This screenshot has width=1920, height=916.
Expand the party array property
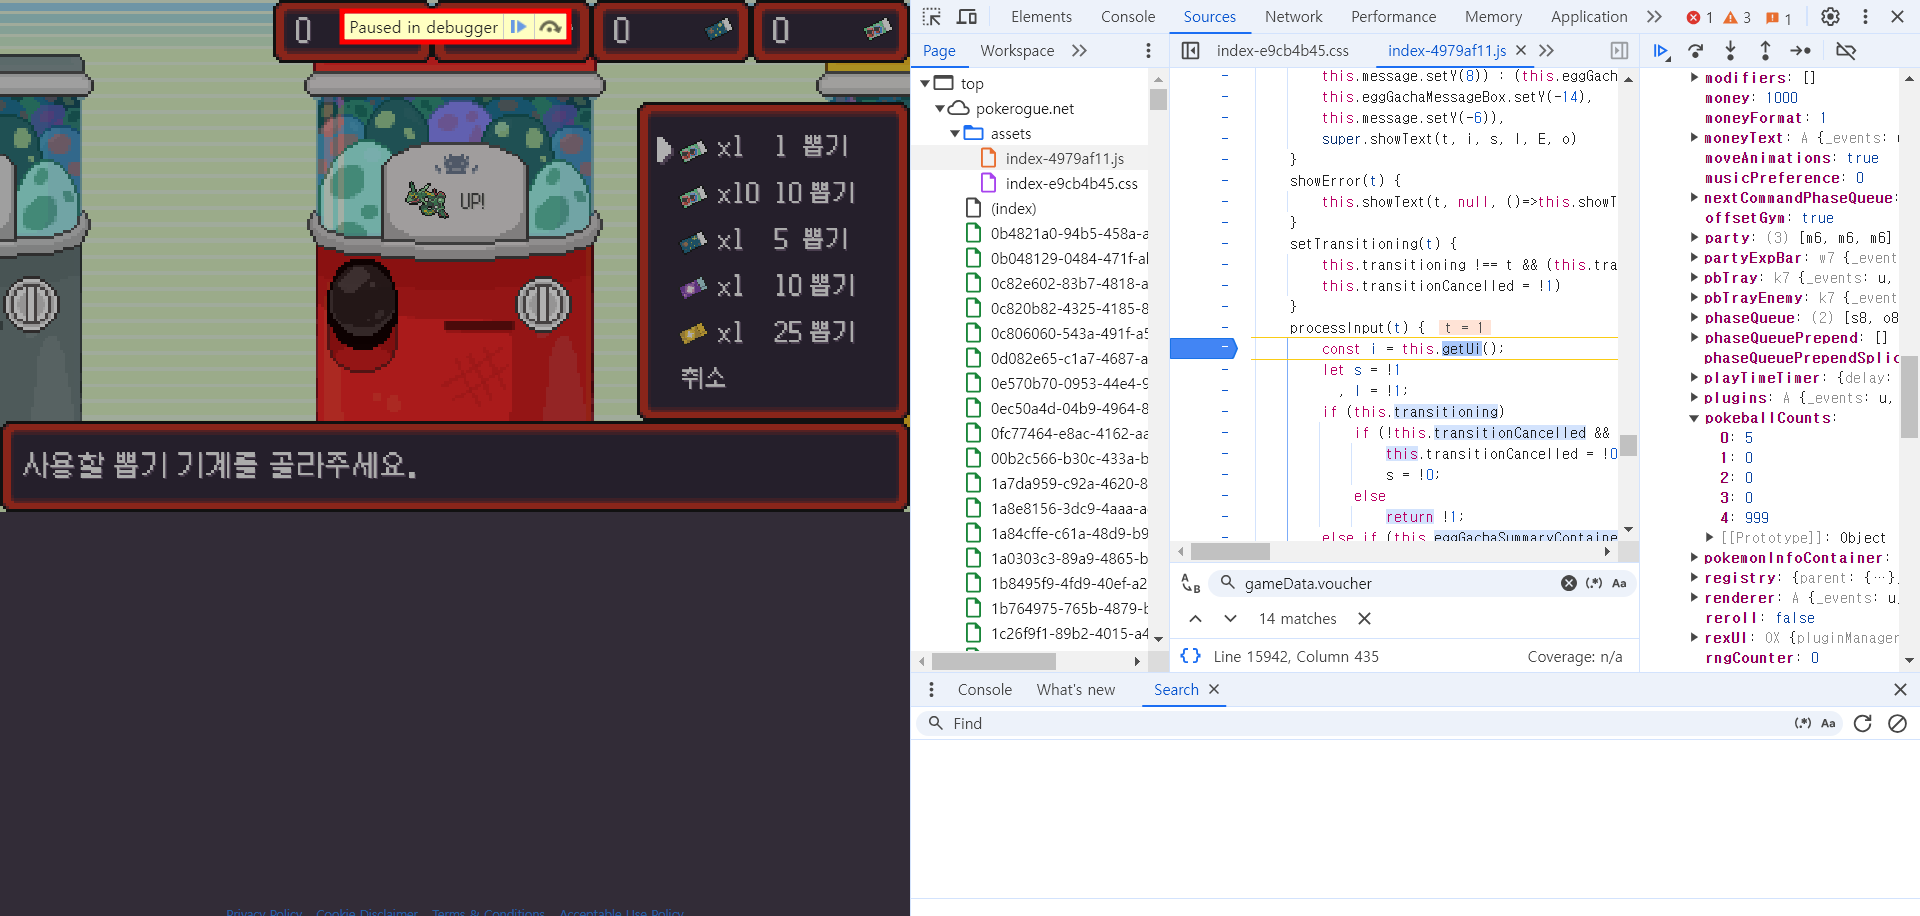[x=1694, y=238]
